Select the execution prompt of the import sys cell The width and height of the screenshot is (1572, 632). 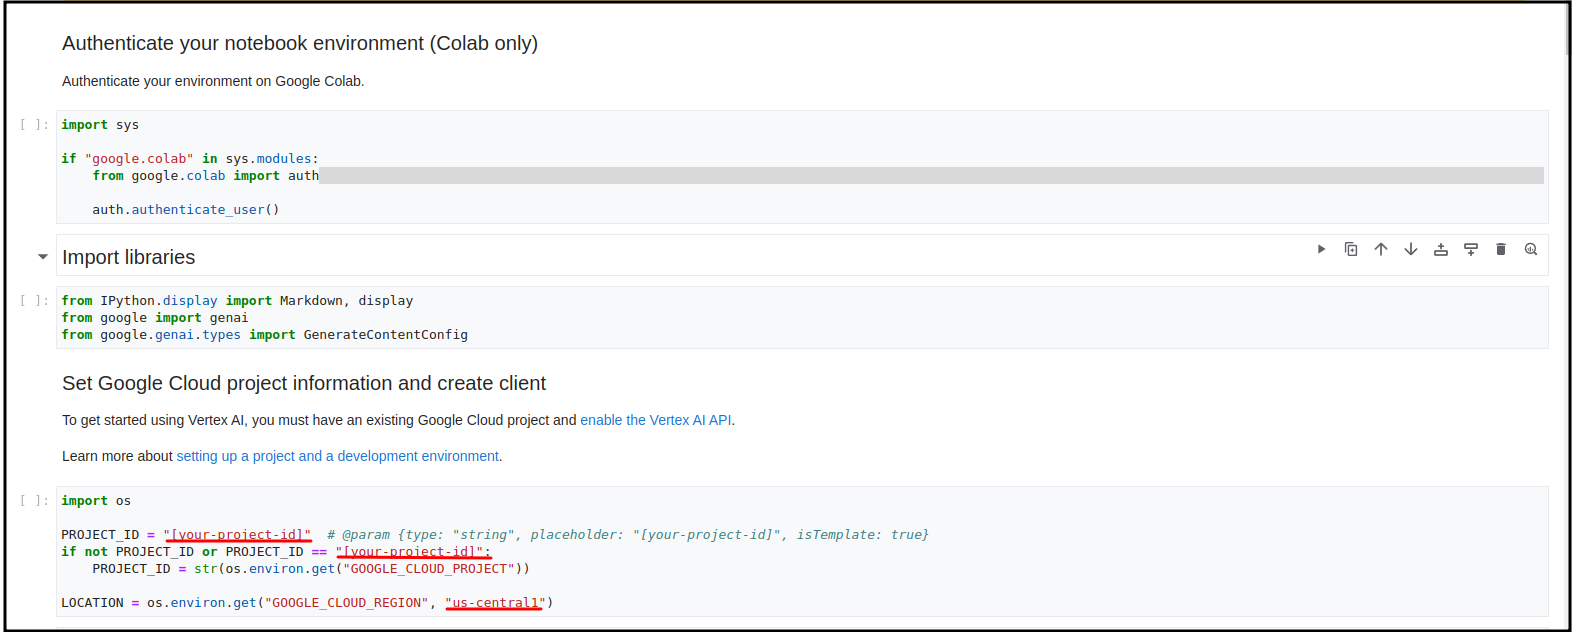point(34,125)
